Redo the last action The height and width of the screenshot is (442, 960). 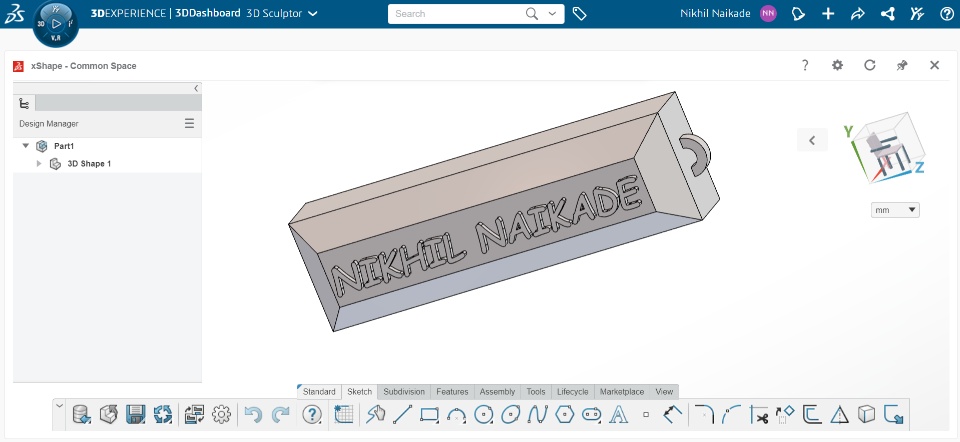pos(280,414)
